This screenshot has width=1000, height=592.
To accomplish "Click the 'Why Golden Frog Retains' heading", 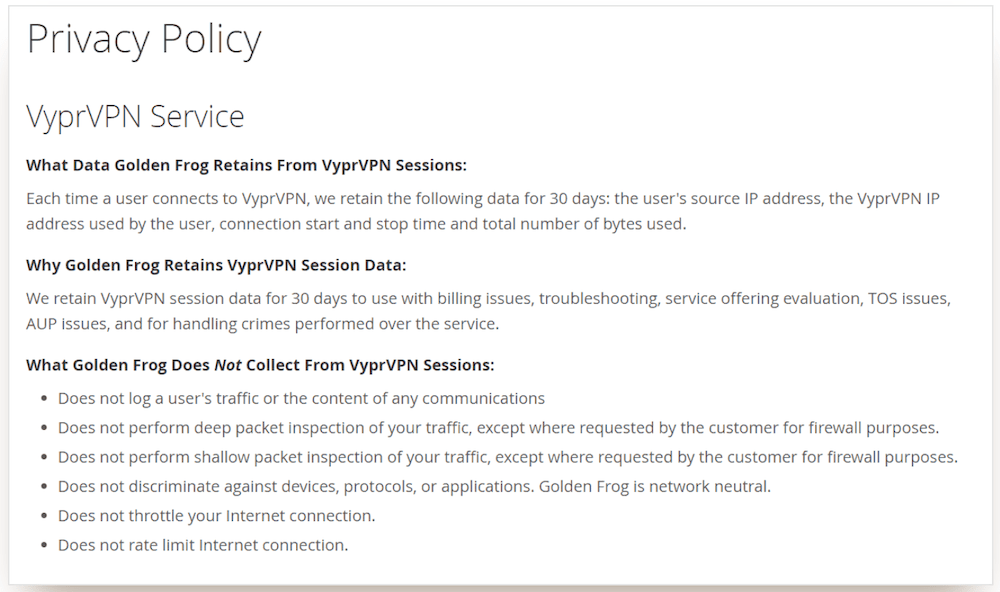I will 216,265.
